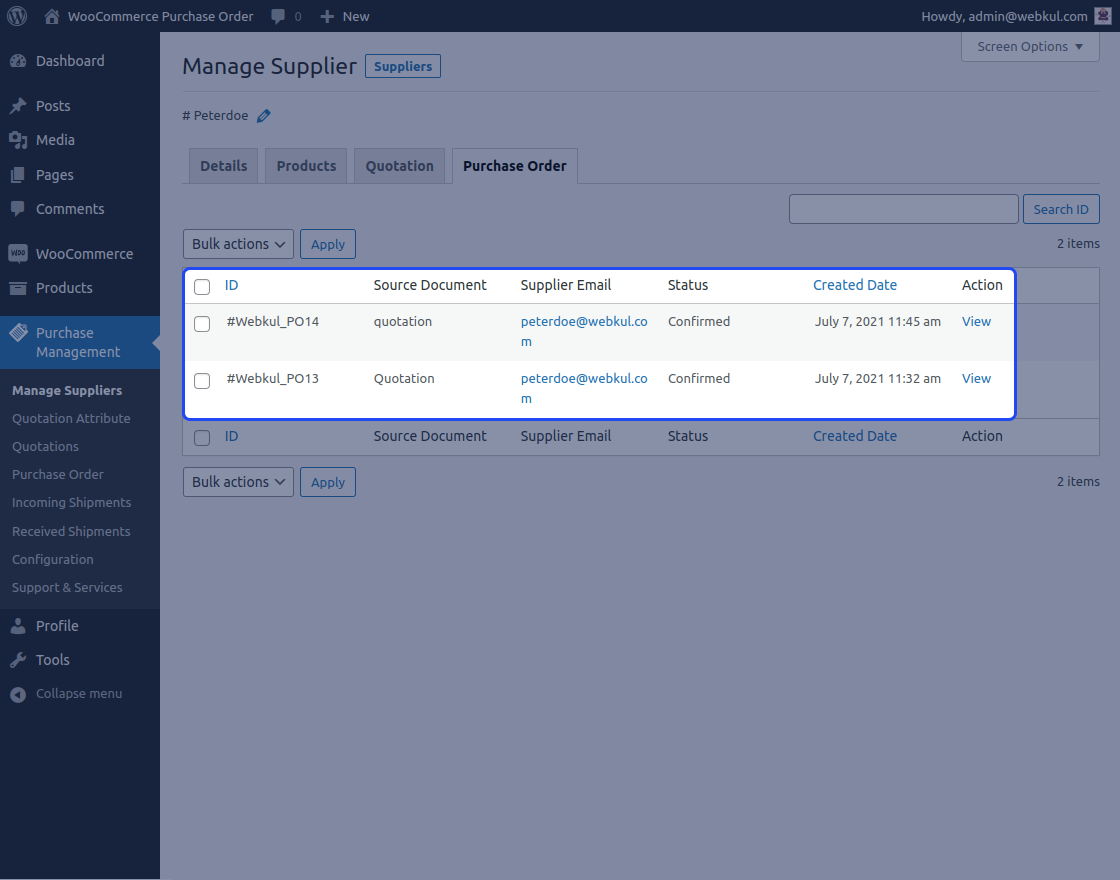
Task: Open the lower Bulk actions dropdown
Action: [238, 481]
